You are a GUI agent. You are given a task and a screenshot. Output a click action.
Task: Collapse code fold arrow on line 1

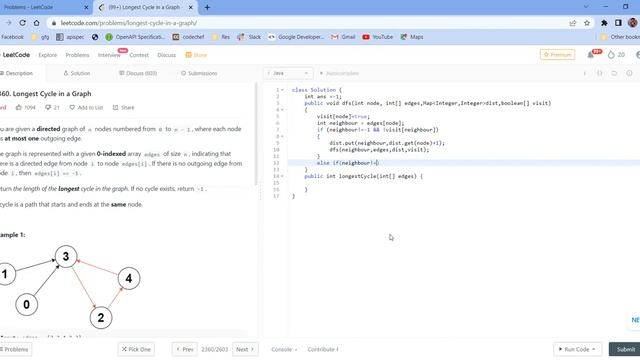(x=282, y=90)
